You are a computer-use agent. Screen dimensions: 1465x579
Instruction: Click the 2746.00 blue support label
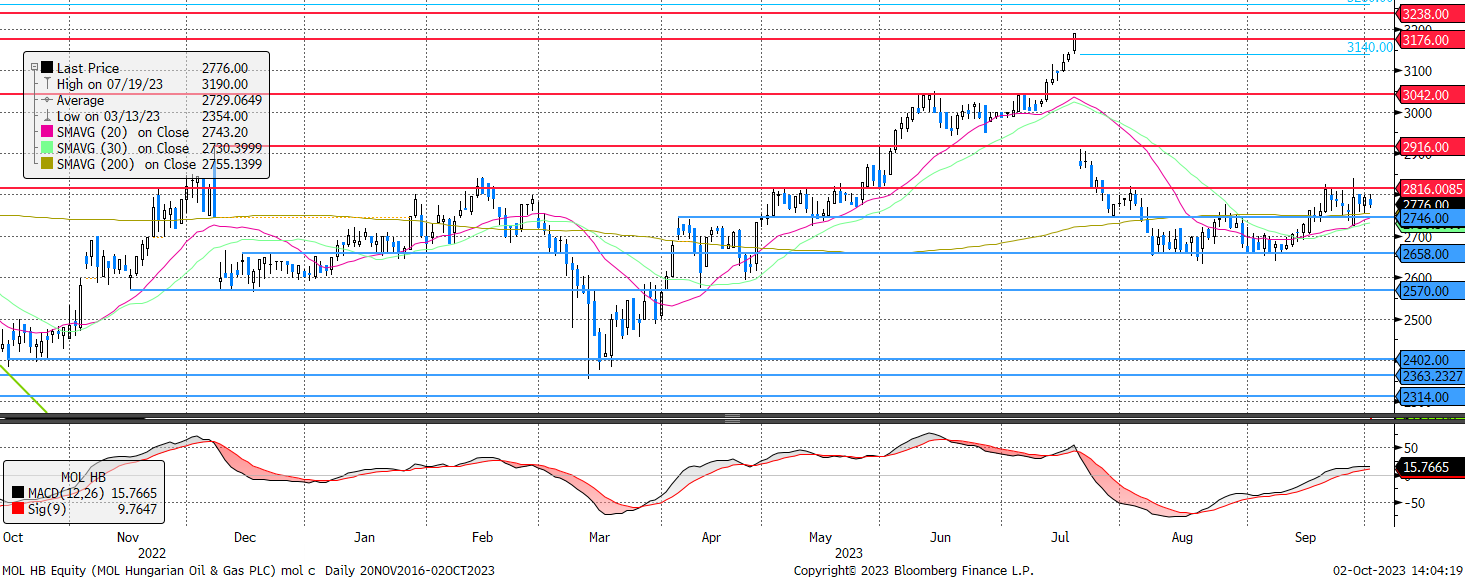pyautogui.click(x=1427, y=217)
